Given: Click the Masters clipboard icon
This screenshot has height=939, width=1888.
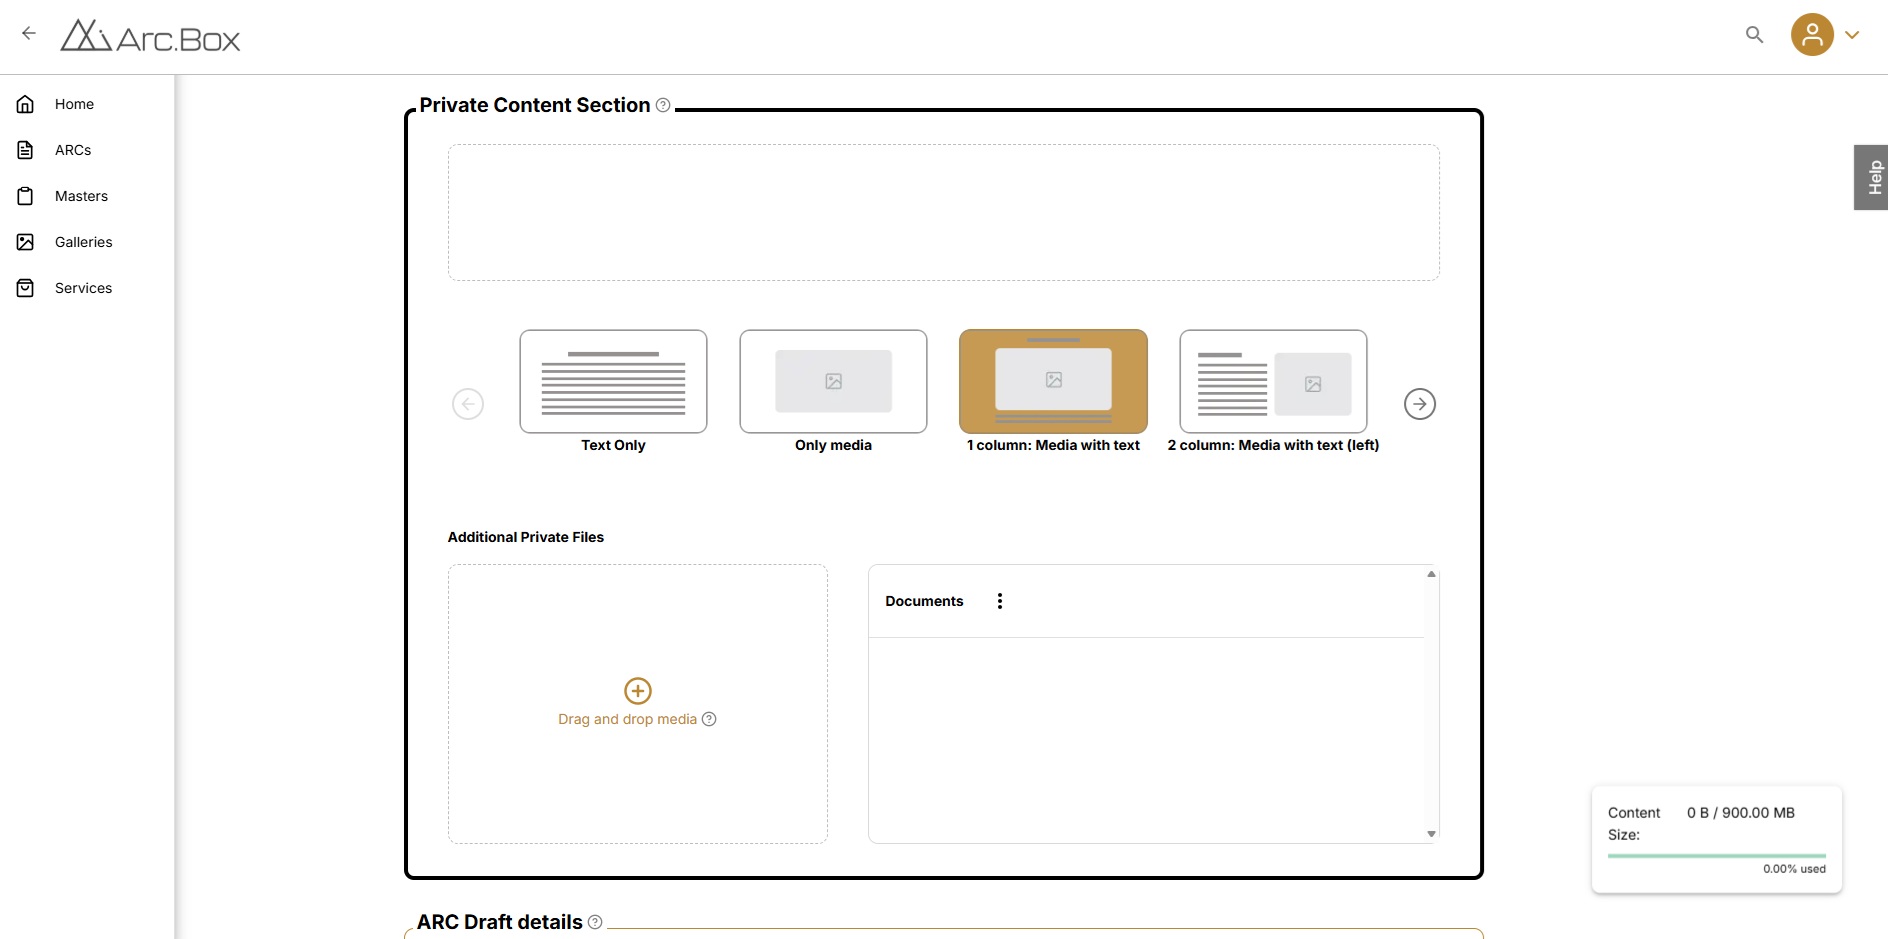Looking at the screenshot, I should coord(26,196).
